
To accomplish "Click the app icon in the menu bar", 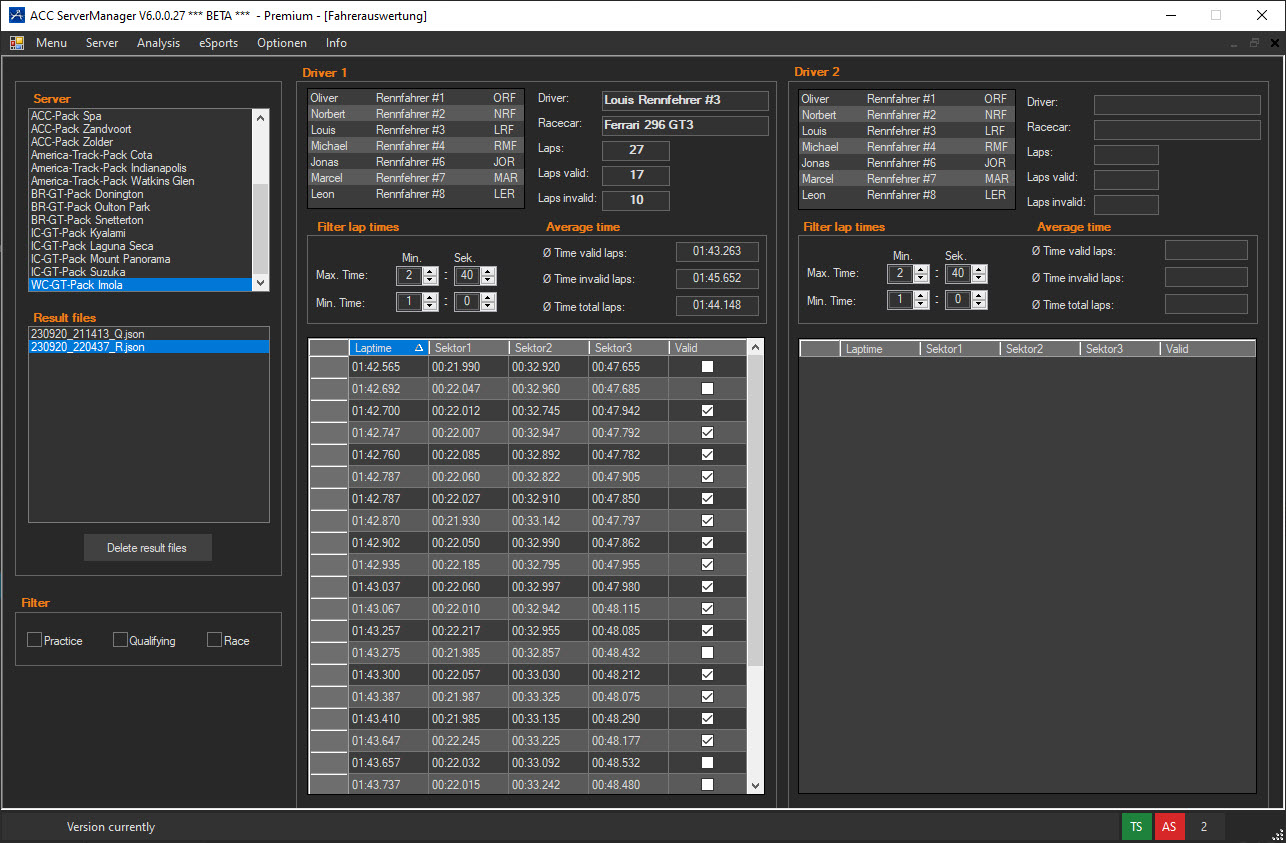I will [x=17, y=43].
